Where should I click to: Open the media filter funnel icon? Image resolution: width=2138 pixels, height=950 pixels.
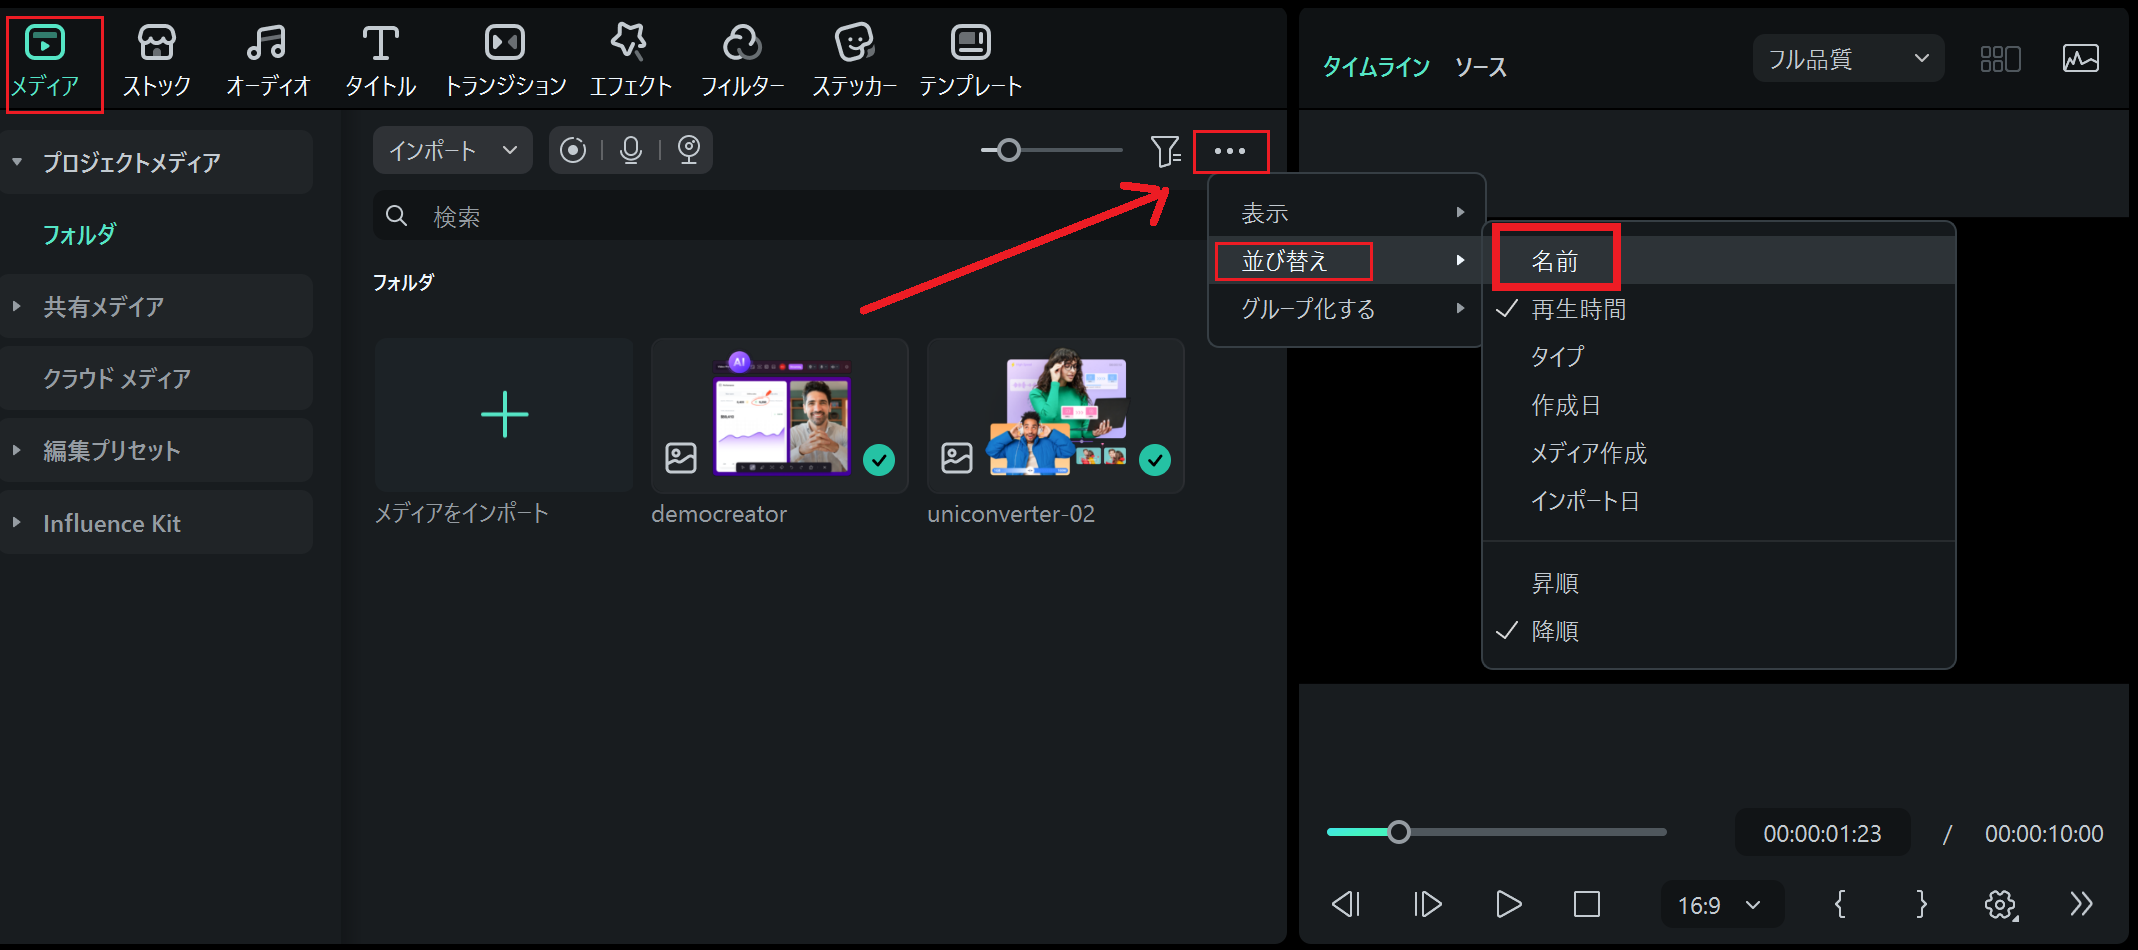click(x=1165, y=151)
